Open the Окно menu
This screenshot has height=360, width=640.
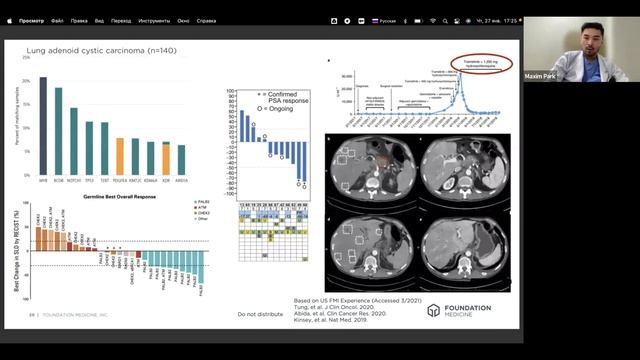click(x=183, y=21)
